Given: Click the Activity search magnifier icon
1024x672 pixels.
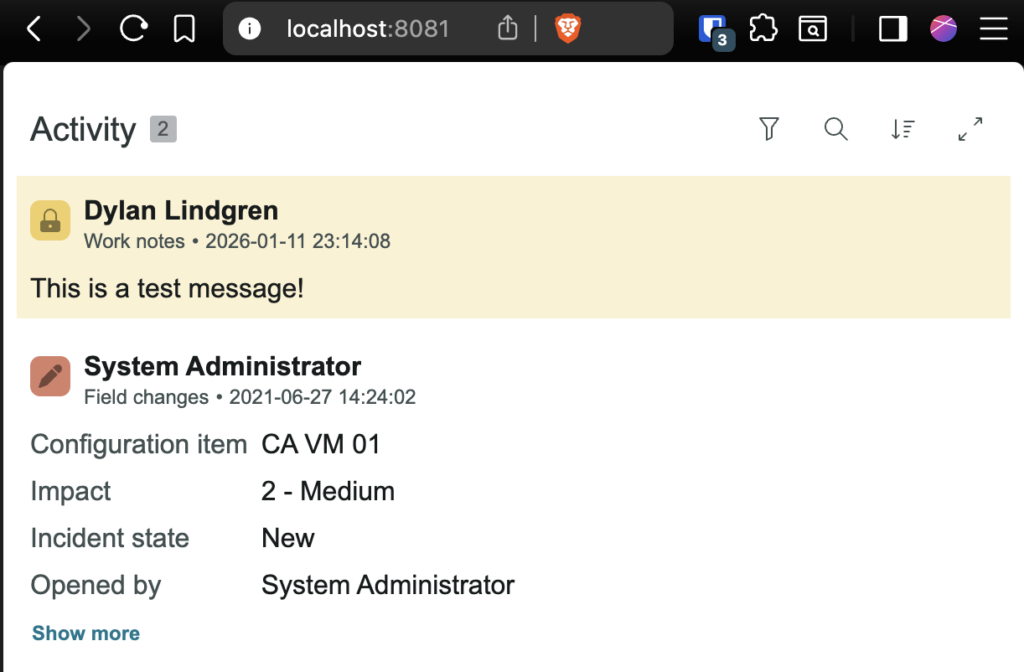Looking at the screenshot, I should [x=836, y=129].
